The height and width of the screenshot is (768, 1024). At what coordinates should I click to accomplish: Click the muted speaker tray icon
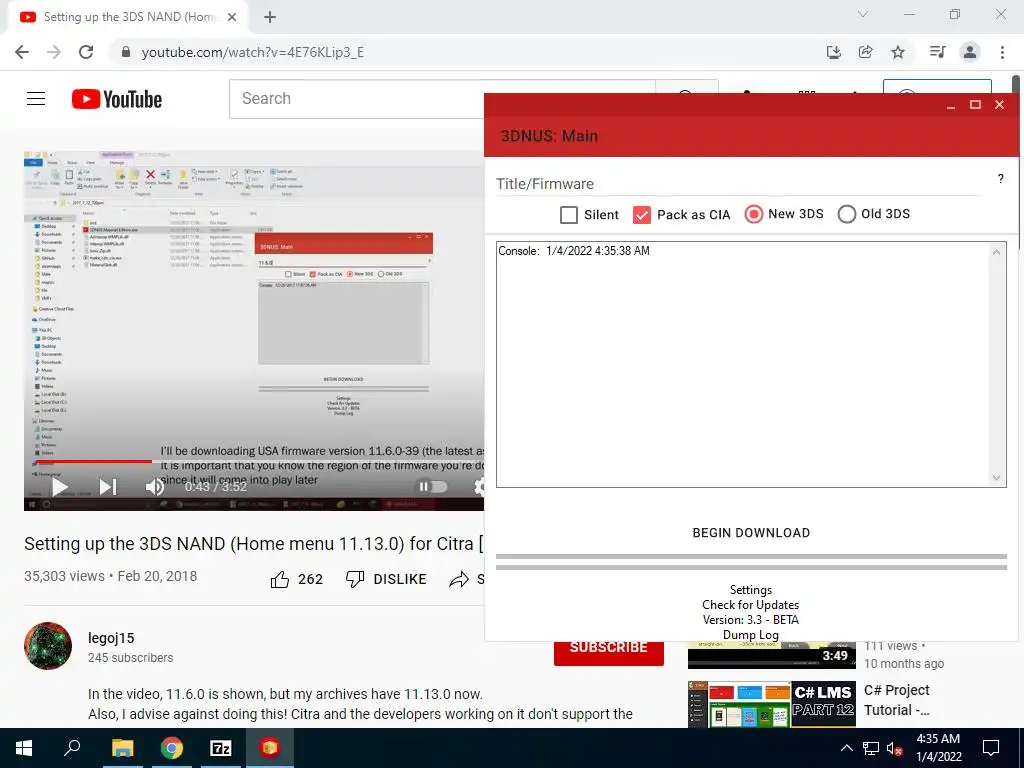point(895,748)
